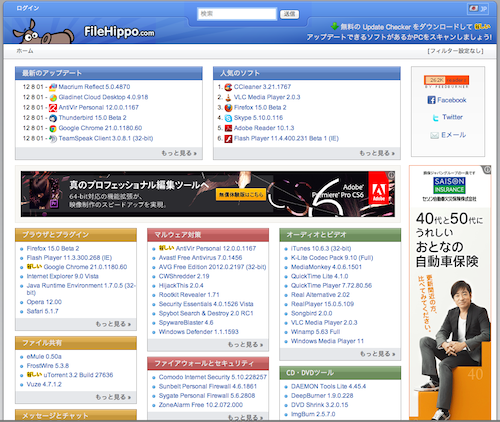The width and height of the screenshot is (500, 422).
Task: Open もっと見る under latest updates
Action: click(x=179, y=153)
